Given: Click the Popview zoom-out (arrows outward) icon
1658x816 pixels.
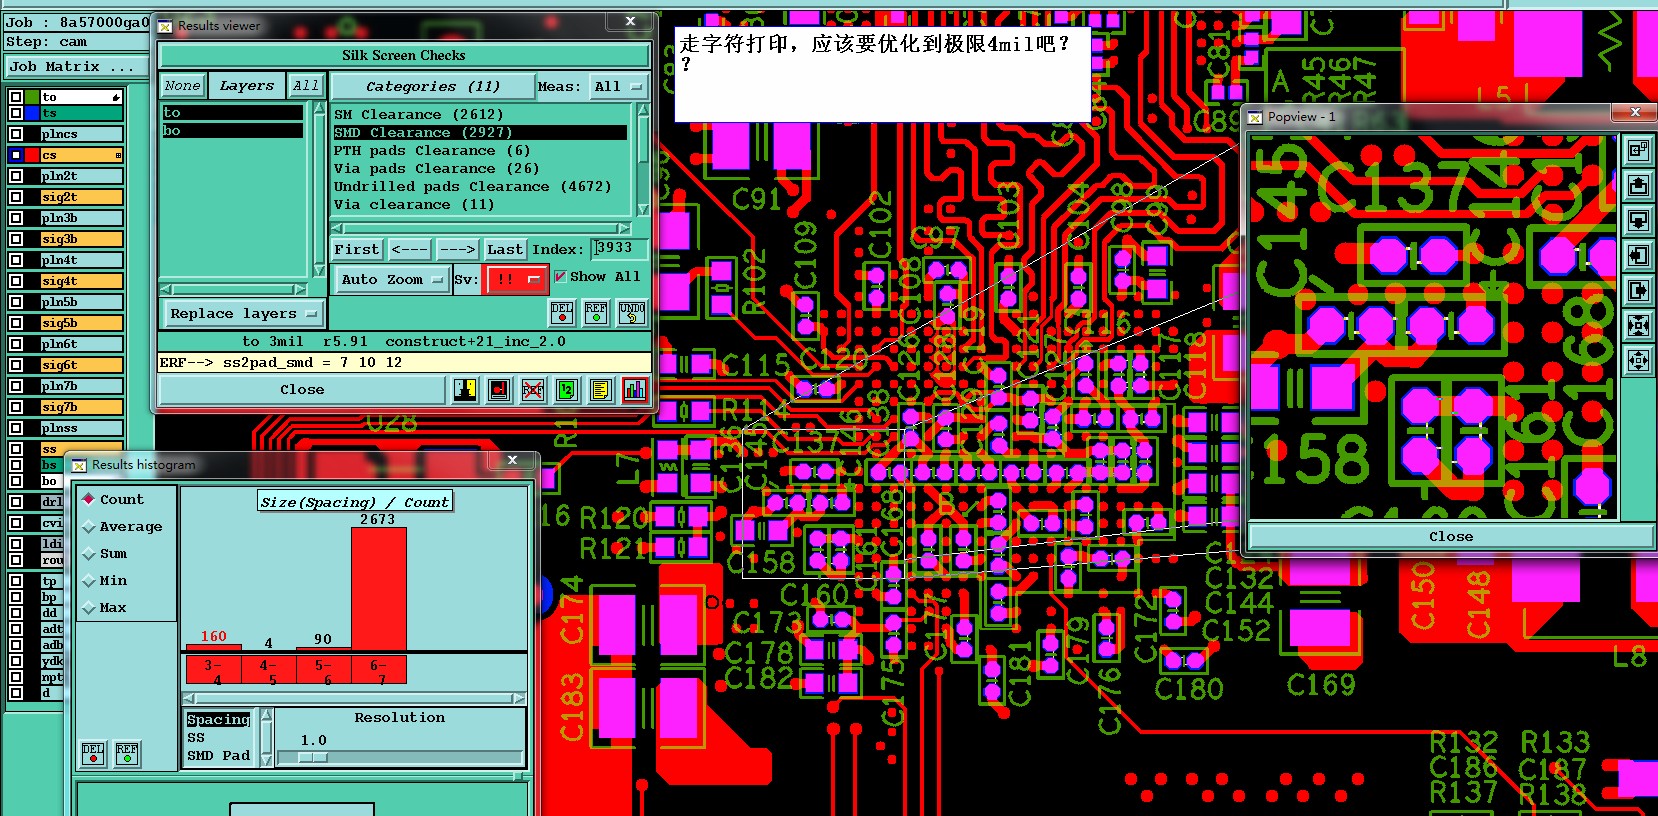Looking at the screenshot, I should click(x=1638, y=360).
